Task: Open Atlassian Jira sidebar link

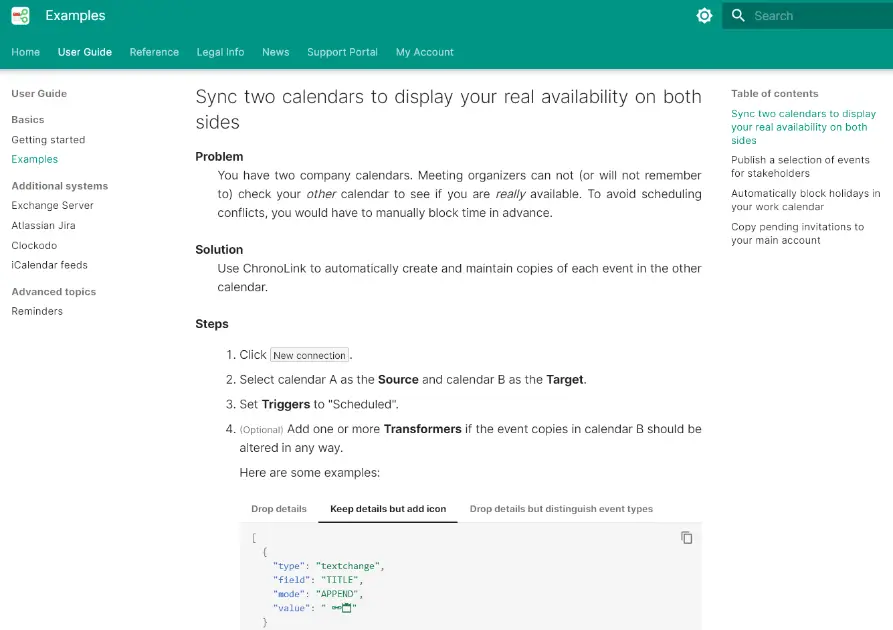Action: pyautogui.click(x=43, y=226)
